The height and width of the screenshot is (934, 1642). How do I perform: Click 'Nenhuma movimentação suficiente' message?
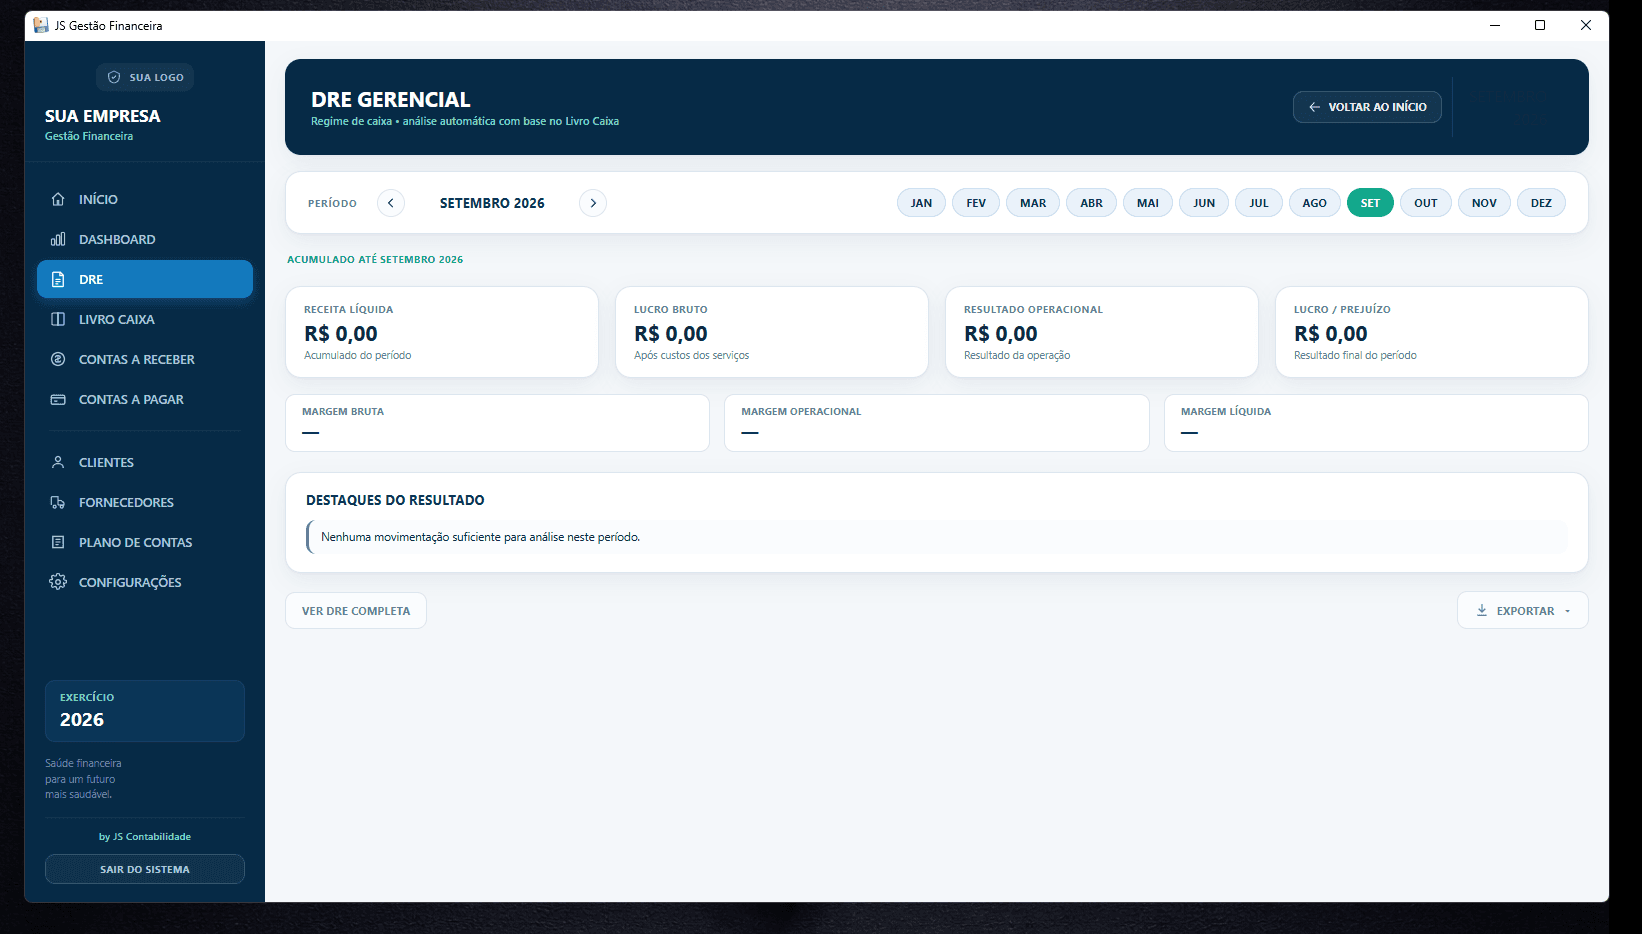click(480, 537)
